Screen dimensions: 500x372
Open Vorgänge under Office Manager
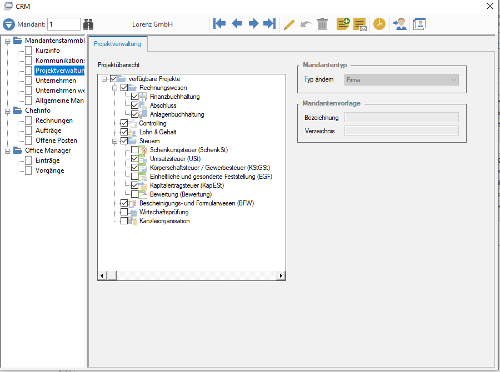50,171
